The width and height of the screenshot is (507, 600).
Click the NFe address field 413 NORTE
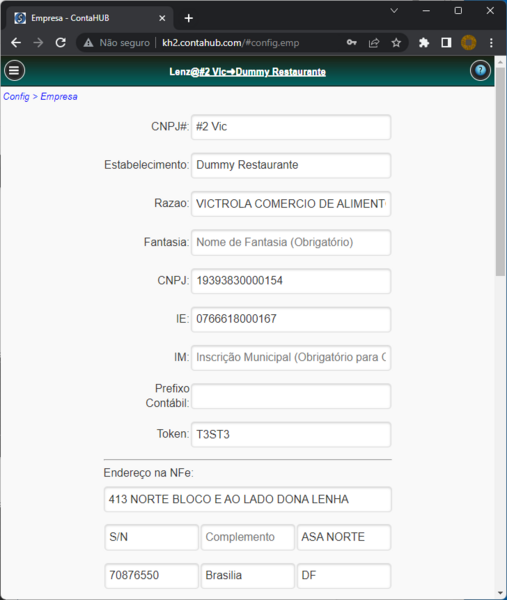pyautogui.click(x=248, y=499)
